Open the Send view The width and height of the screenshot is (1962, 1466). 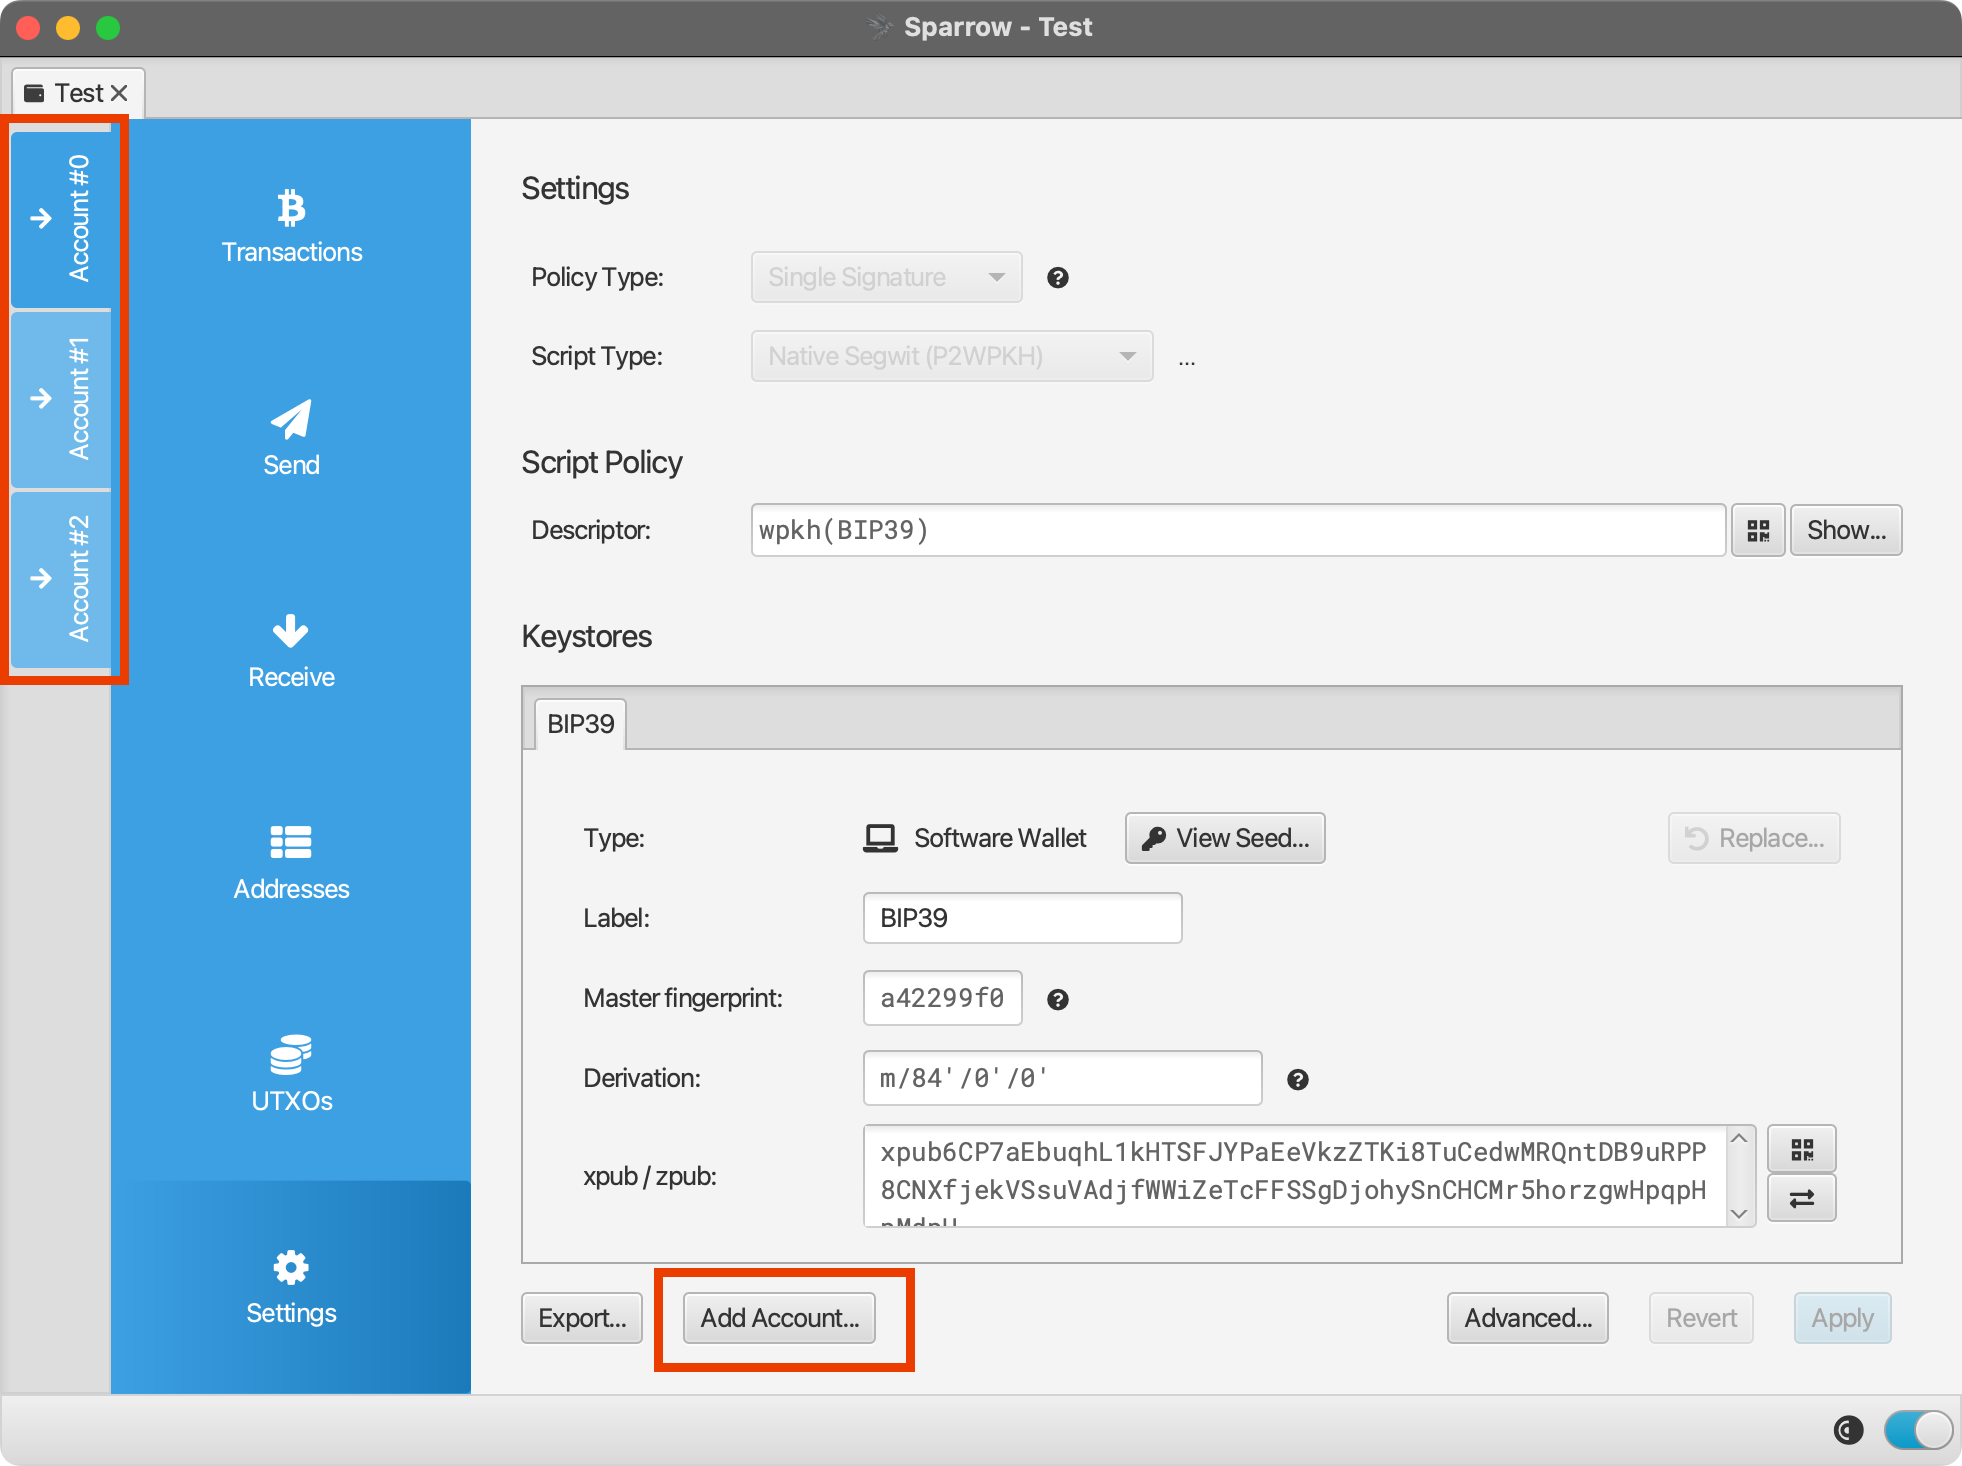(x=291, y=439)
